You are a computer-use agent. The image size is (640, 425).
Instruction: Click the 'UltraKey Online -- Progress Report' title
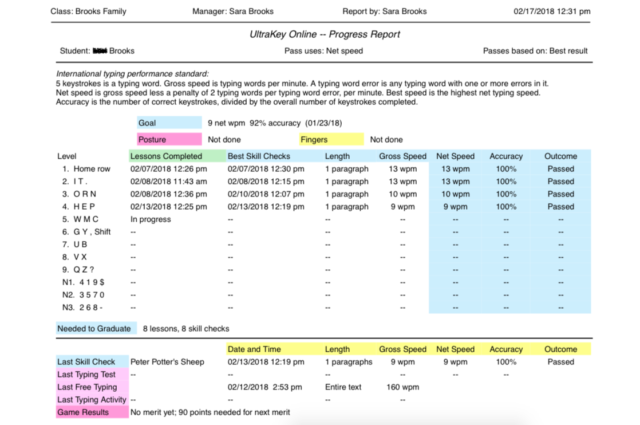pyautogui.click(x=324, y=34)
